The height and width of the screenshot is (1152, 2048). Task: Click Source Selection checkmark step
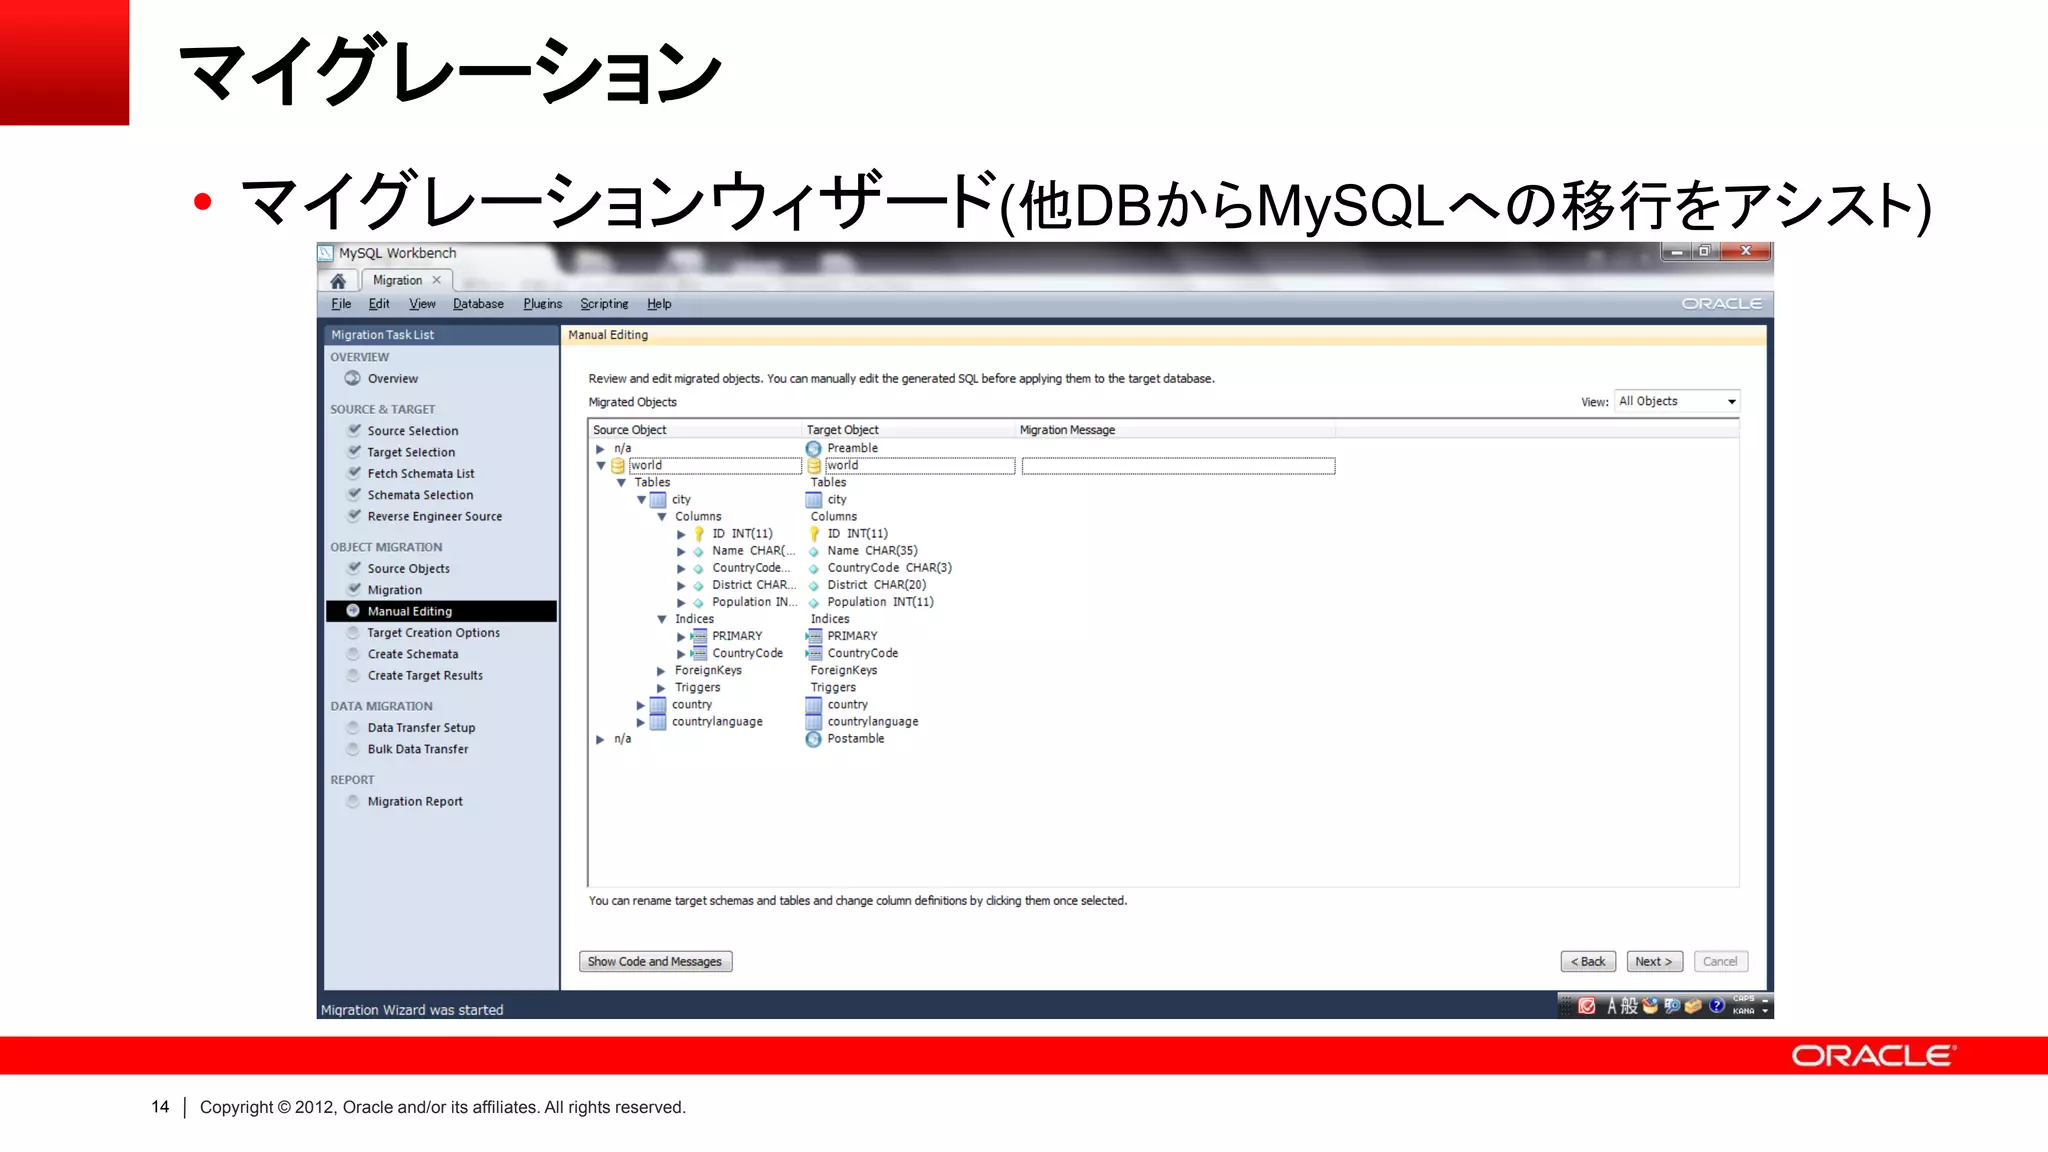(x=403, y=430)
